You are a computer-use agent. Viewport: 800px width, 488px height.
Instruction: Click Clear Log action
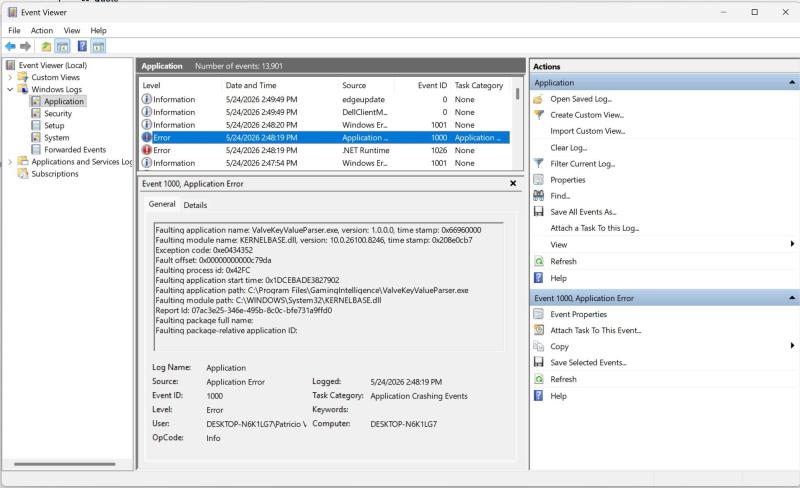pos(568,148)
